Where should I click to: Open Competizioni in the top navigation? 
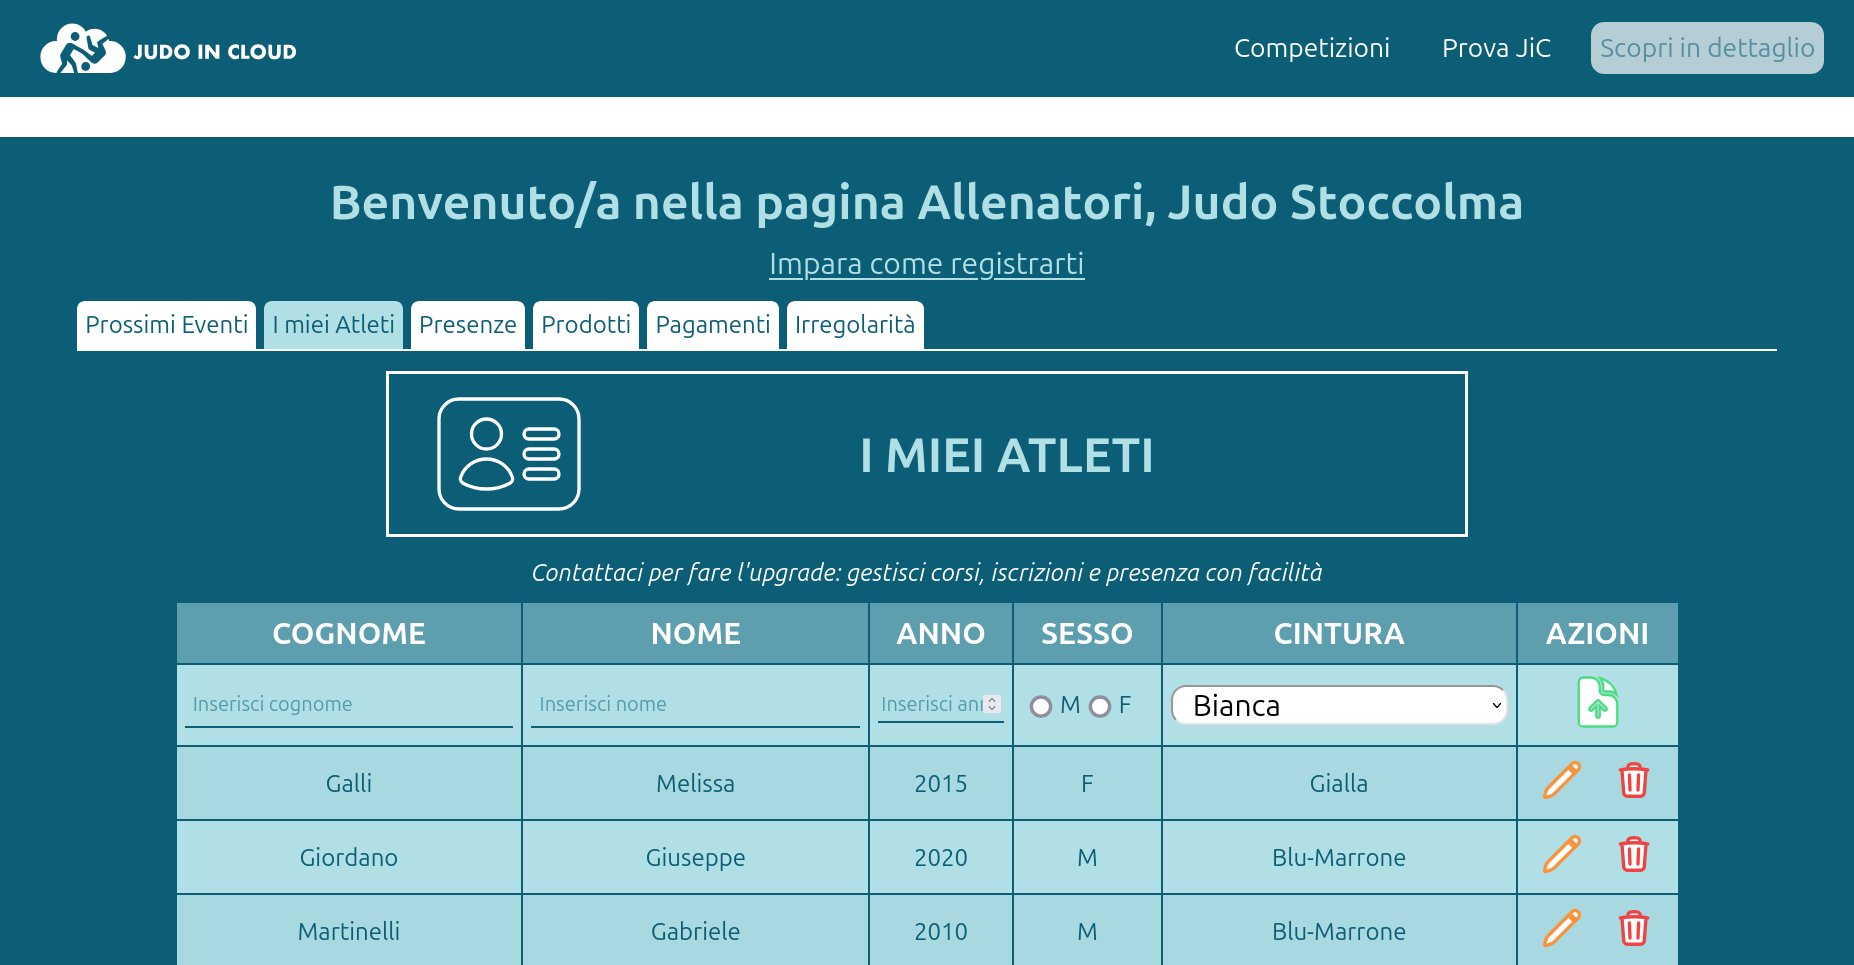pyautogui.click(x=1311, y=48)
